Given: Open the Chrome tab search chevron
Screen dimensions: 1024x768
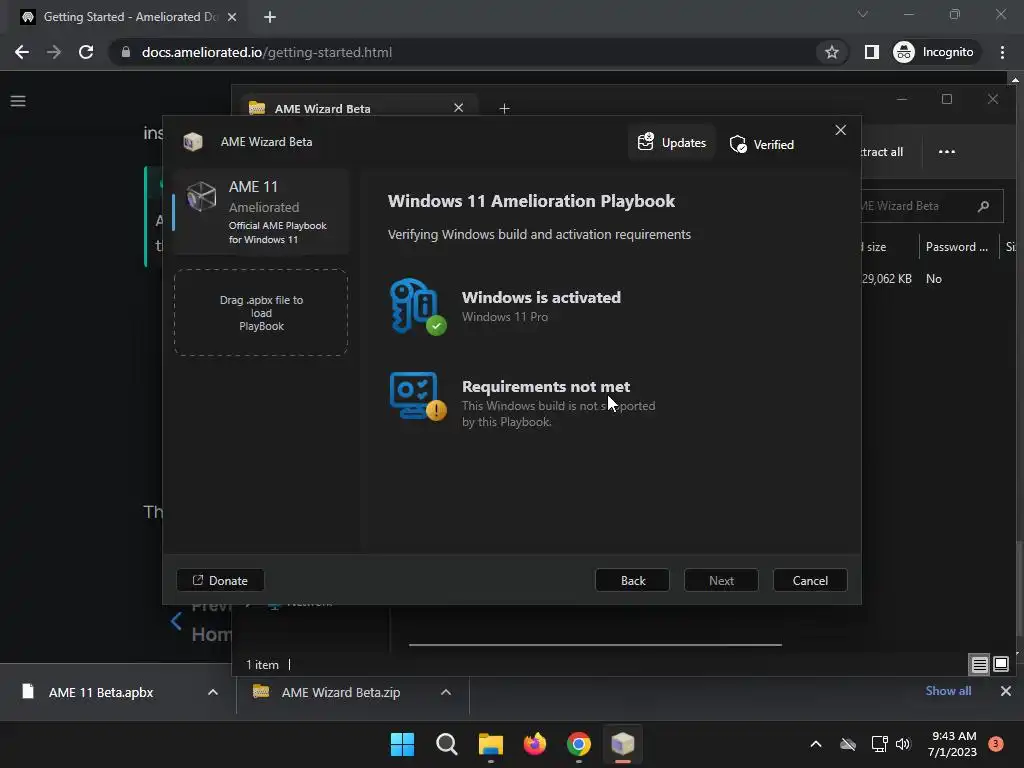Looking at the screenshot, I should point(863,14).
